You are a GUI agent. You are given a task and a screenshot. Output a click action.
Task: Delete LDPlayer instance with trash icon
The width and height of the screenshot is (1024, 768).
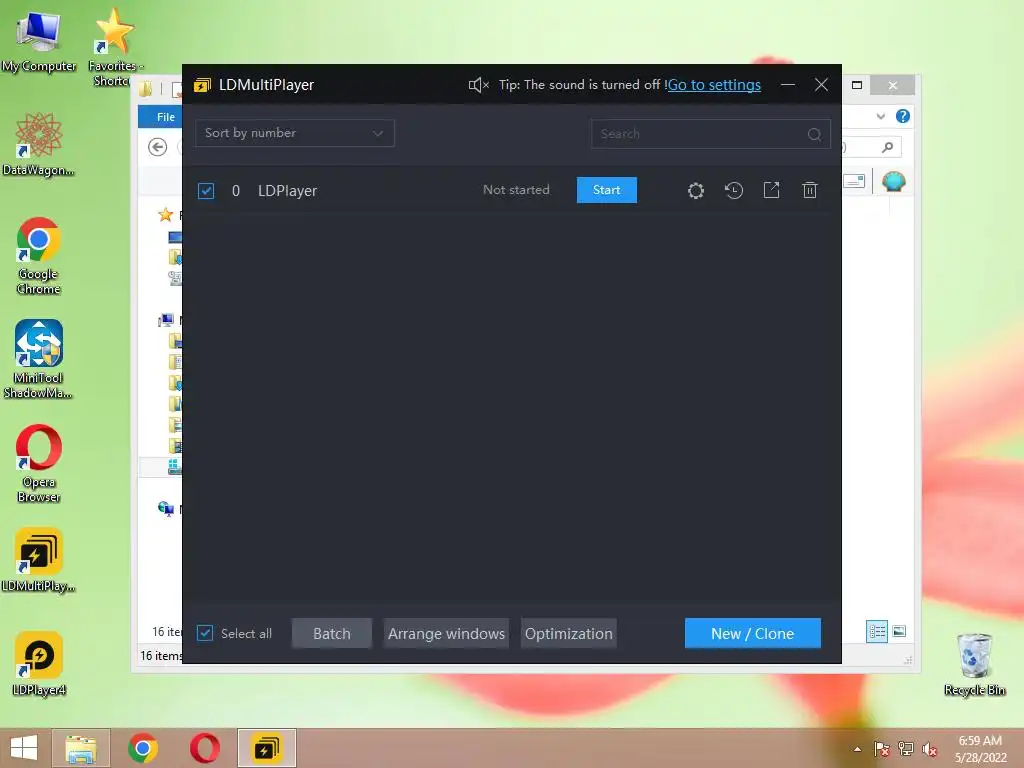pyautogui.click(x=810, y=190)
